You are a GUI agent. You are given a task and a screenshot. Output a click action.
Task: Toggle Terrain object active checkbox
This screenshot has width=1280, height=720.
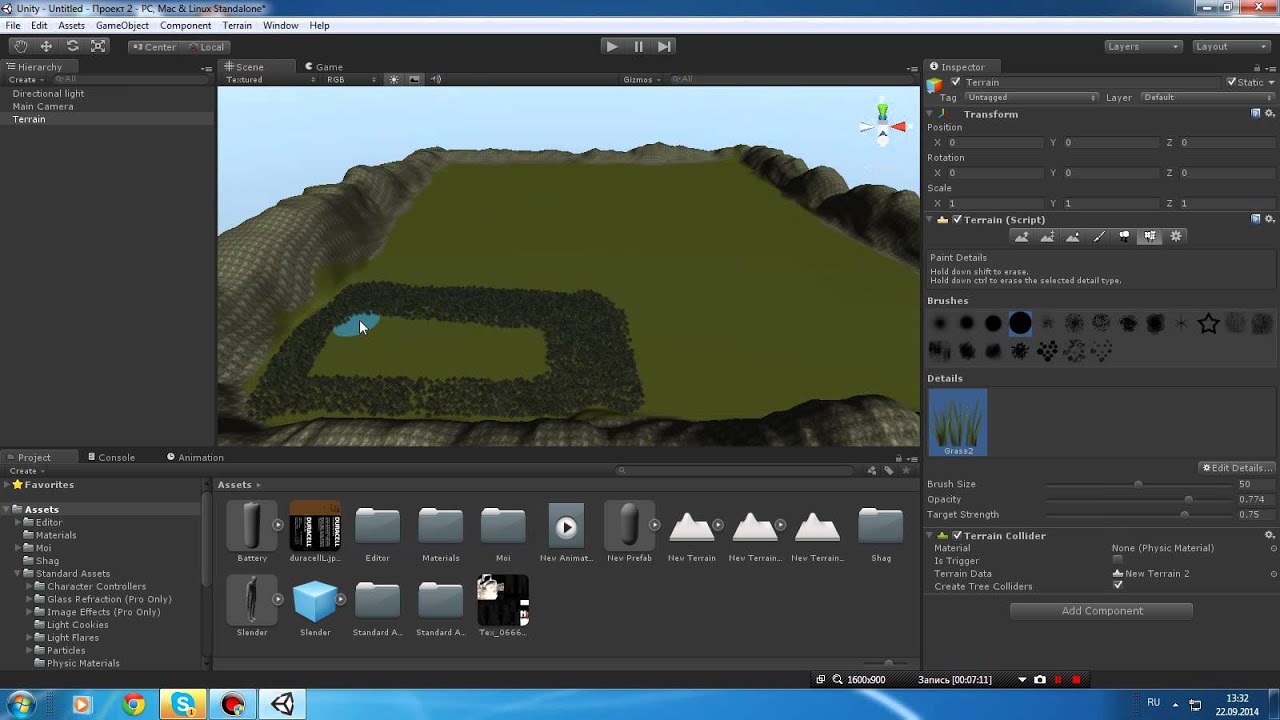[956, 82]
